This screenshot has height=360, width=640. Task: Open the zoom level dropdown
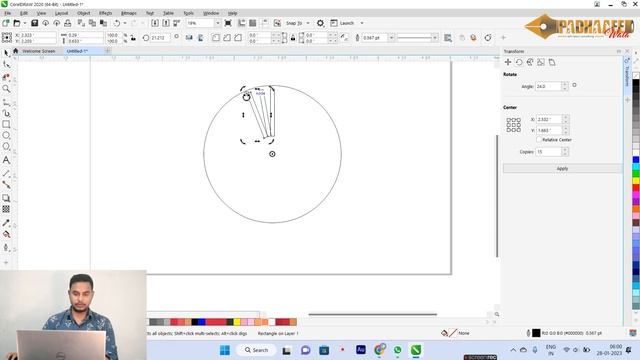[x=217, y=23]
